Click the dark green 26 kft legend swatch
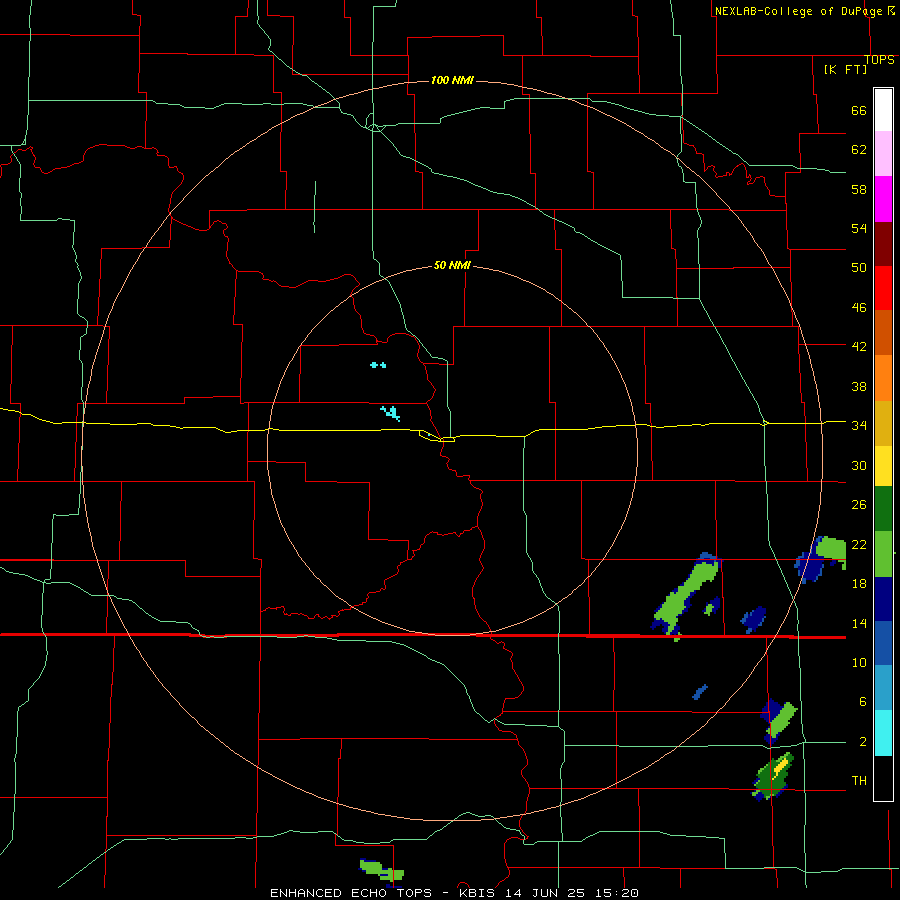900x900 pixels. point(883,509)
